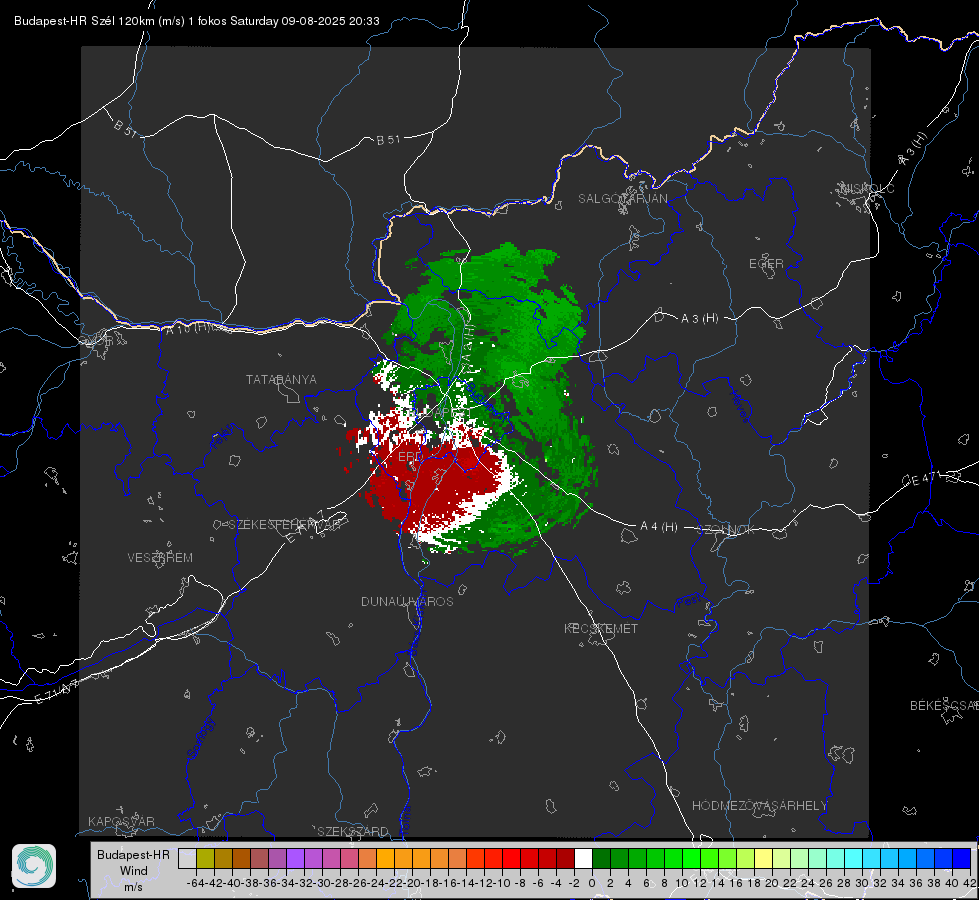
Task: Click the ÉRD label over red echoes
Action: coord(410,457)
